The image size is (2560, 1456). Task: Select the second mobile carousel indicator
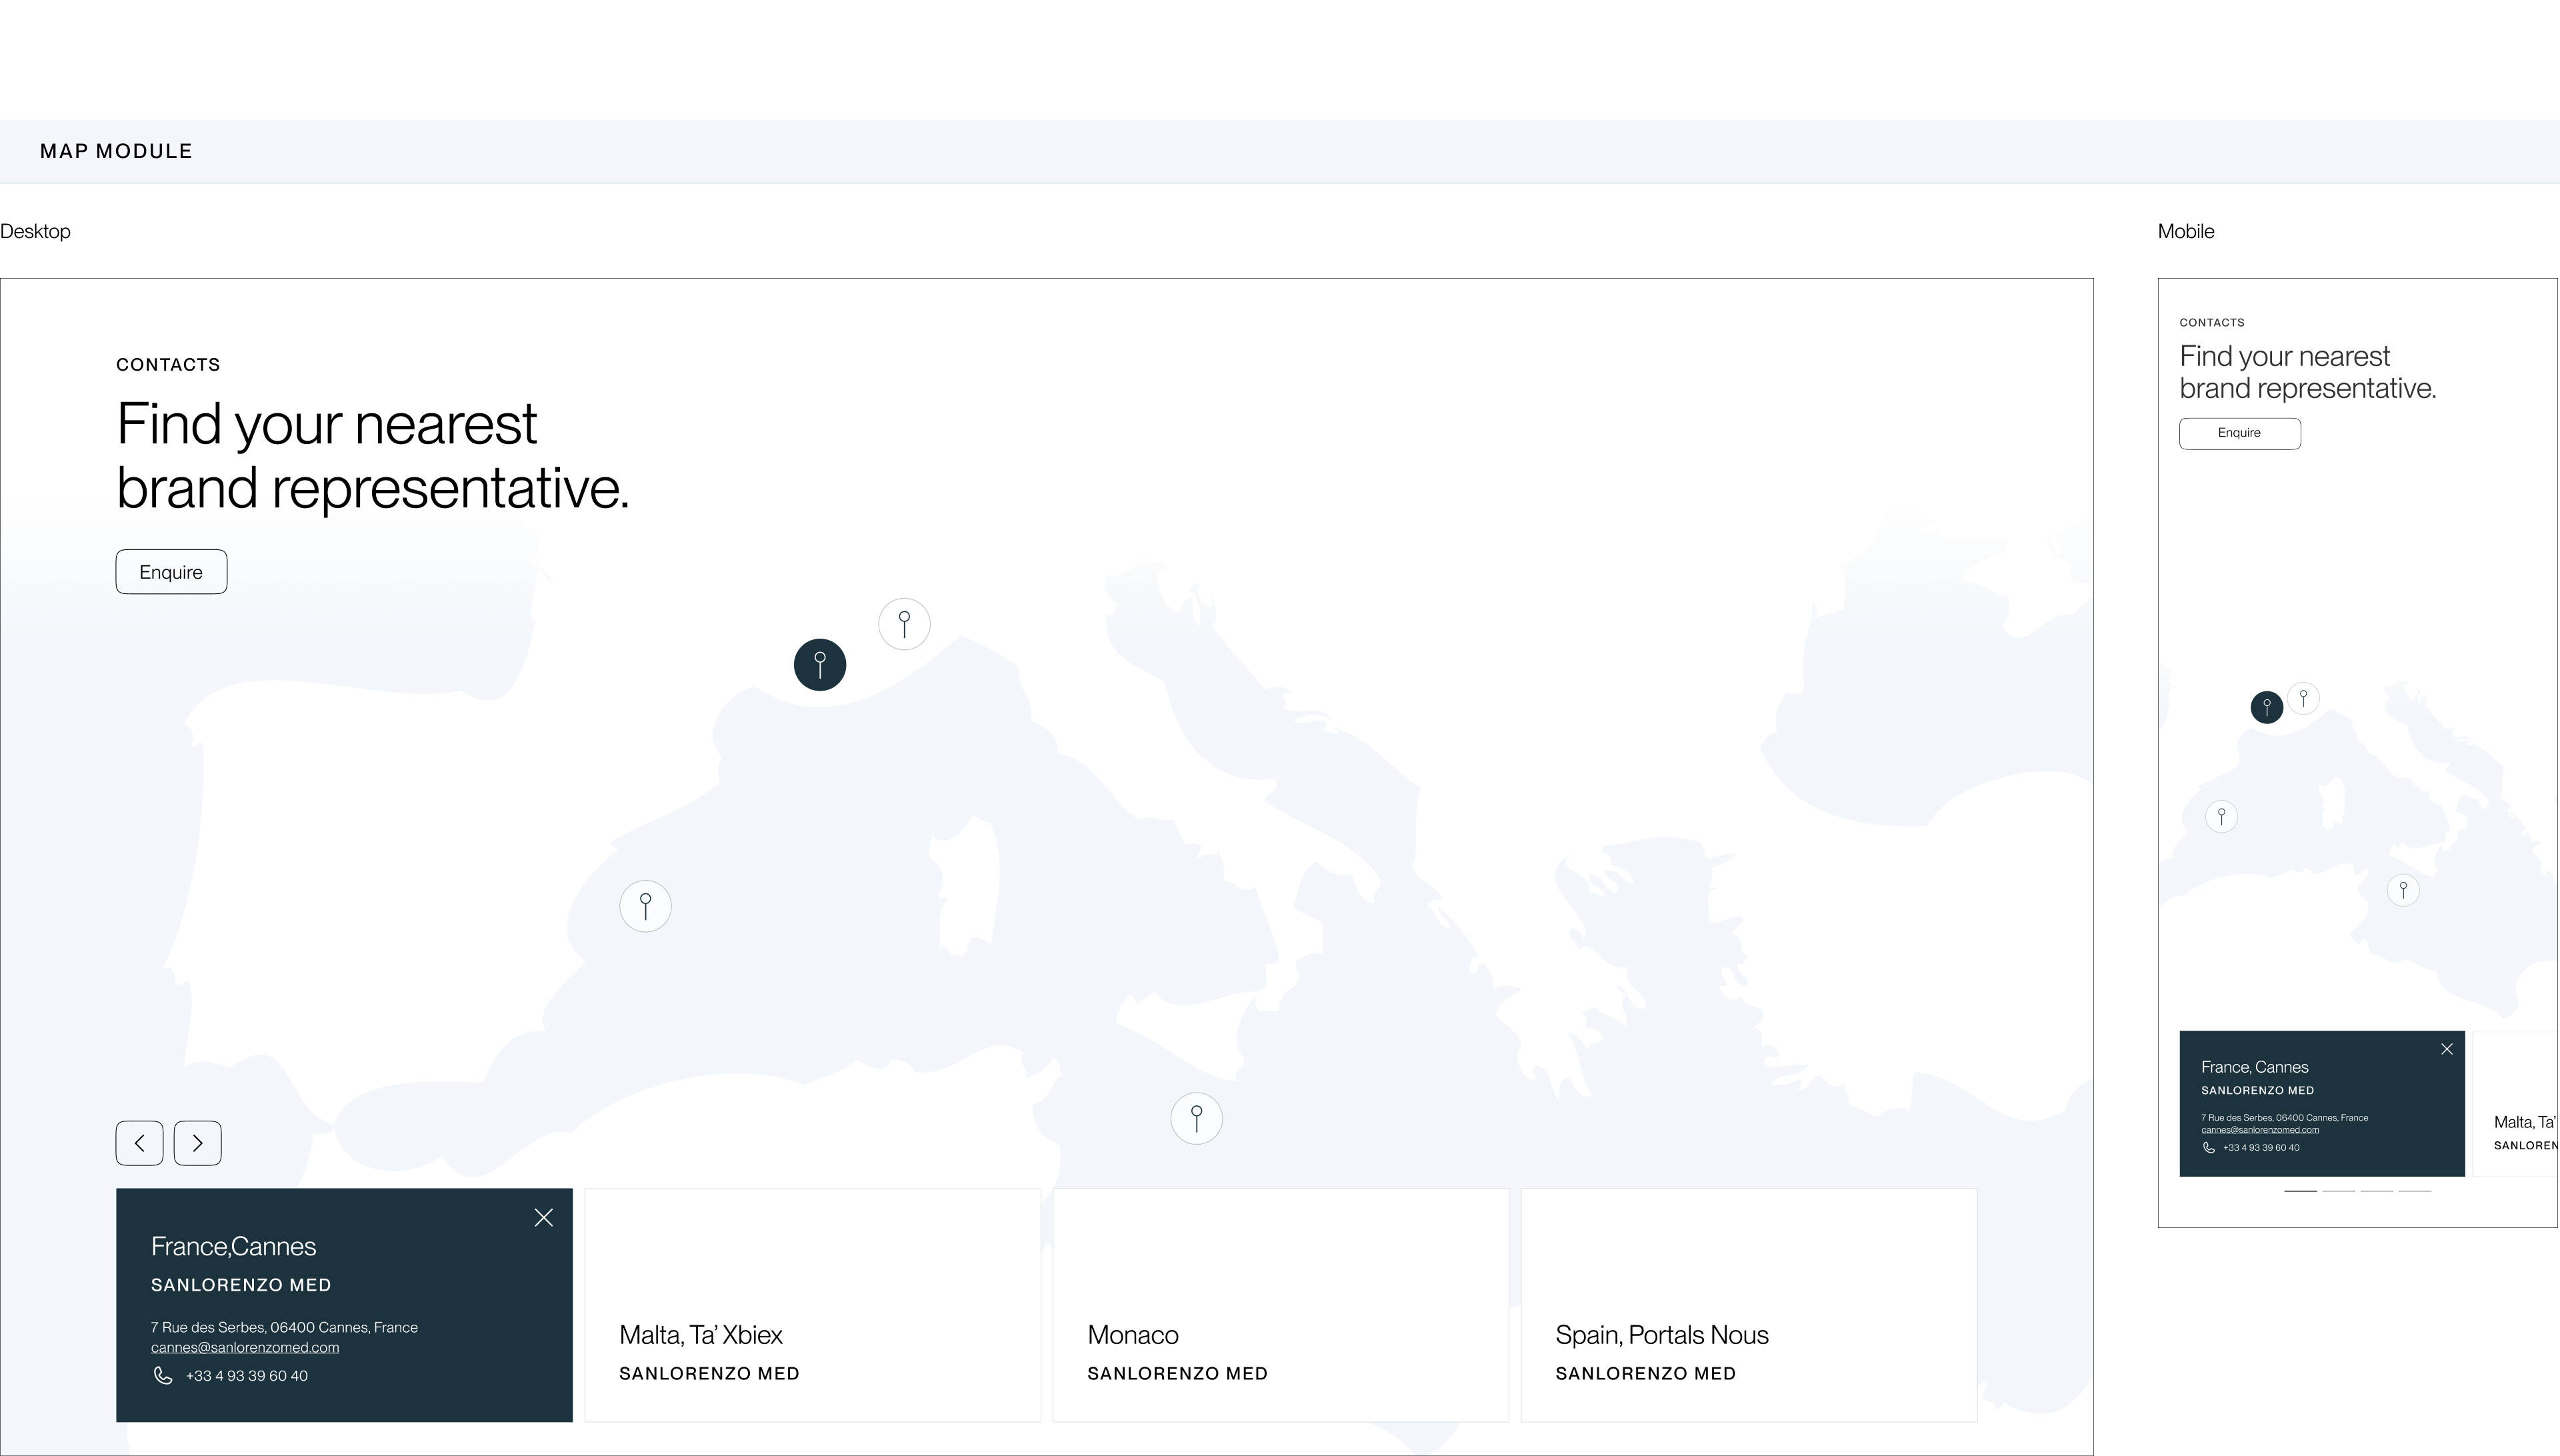point(2338,1191)
